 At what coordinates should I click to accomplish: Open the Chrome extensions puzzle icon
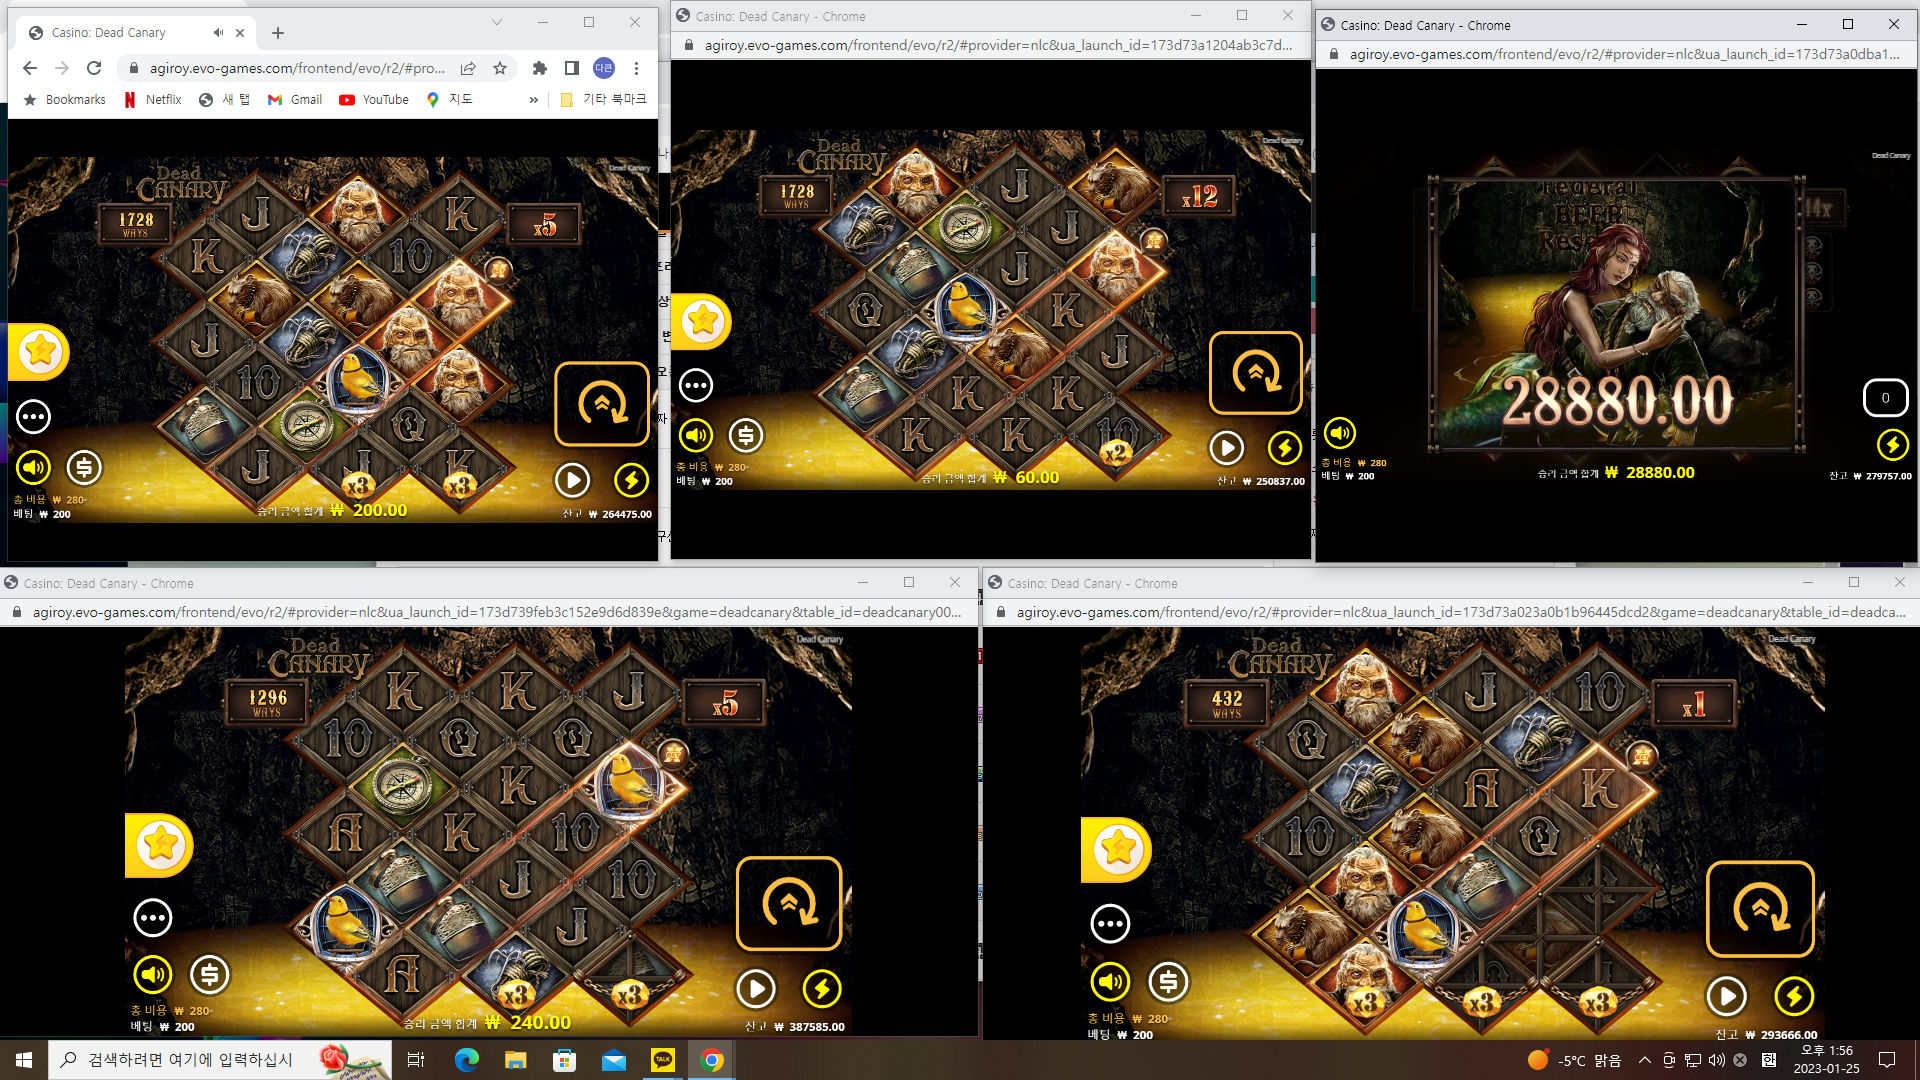540,68
